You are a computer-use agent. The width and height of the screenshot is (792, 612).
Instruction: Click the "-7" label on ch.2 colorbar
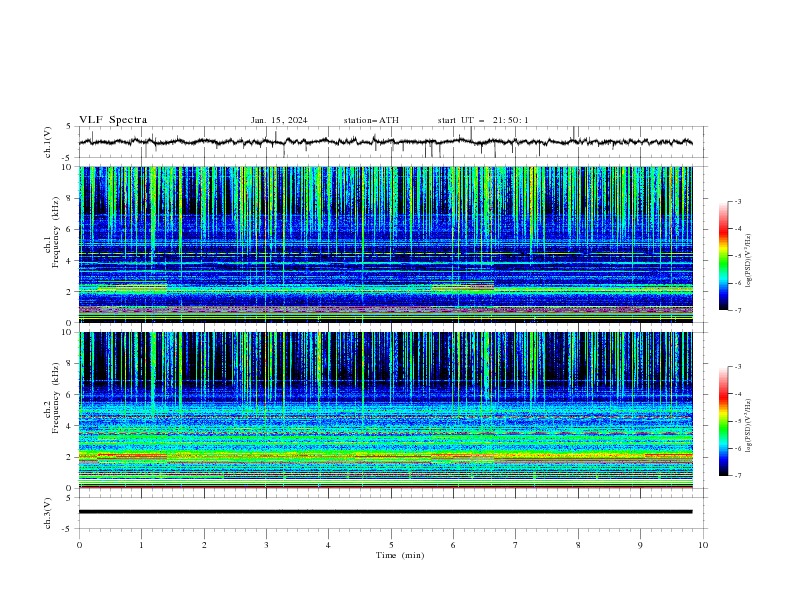737,475
